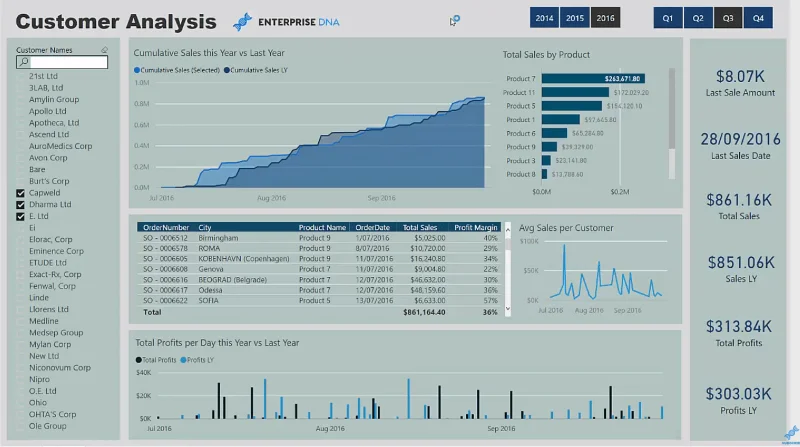This screenshot has width=800, height=447.
Task: Click the small DNA icon in bottom-right corner
Action: 791,433
